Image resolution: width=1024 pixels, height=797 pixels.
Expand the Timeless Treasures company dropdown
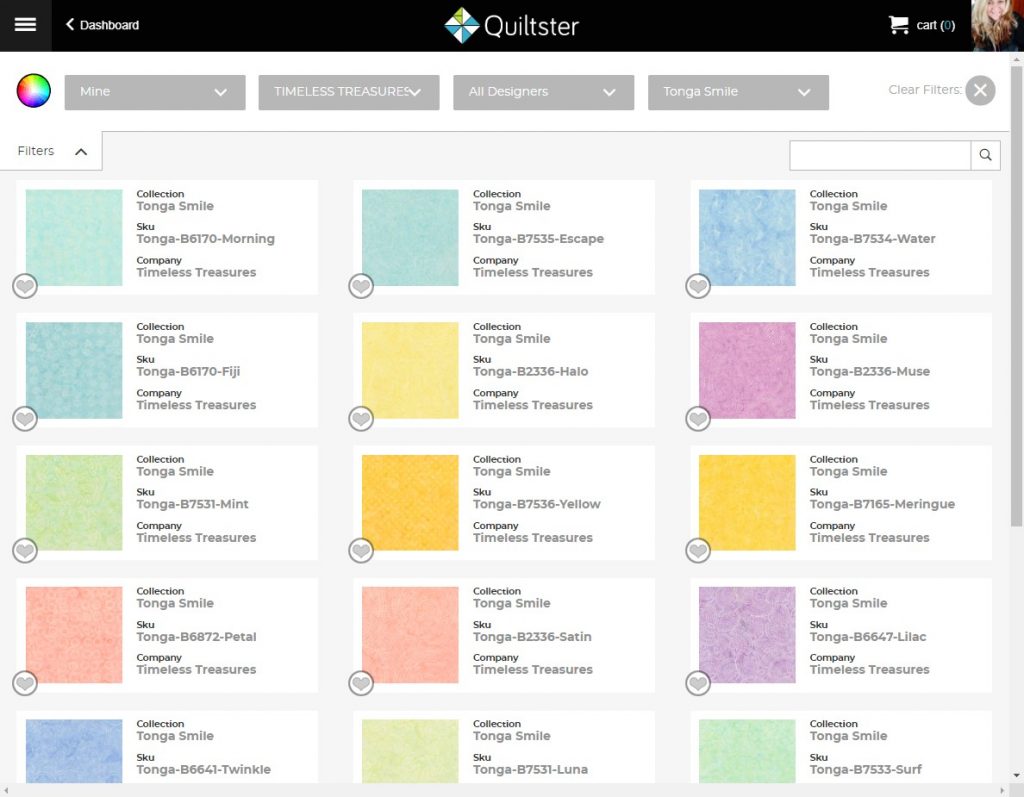pos(349,92)
